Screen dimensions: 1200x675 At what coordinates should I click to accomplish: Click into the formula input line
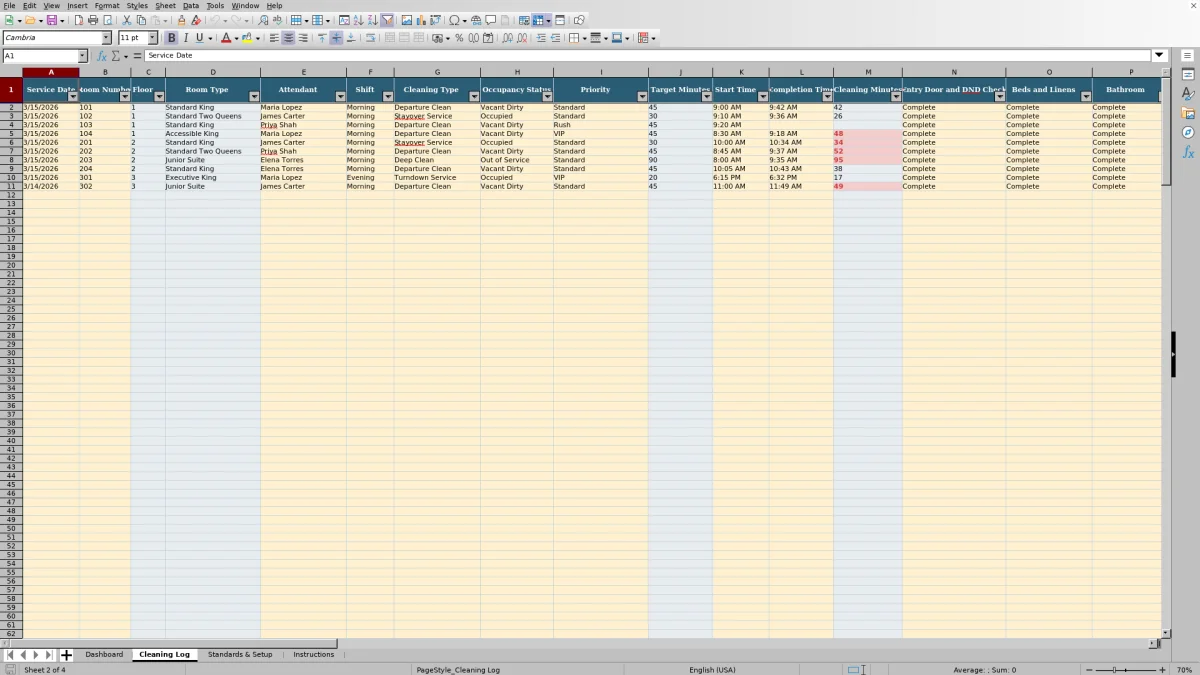648,56
